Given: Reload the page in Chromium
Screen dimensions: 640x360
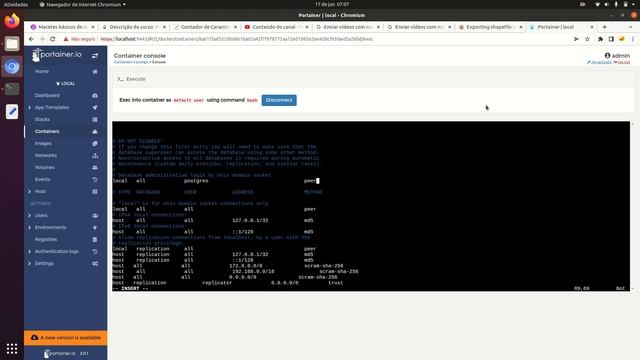Looking at the screenshot, I should (x=53, y=39).
